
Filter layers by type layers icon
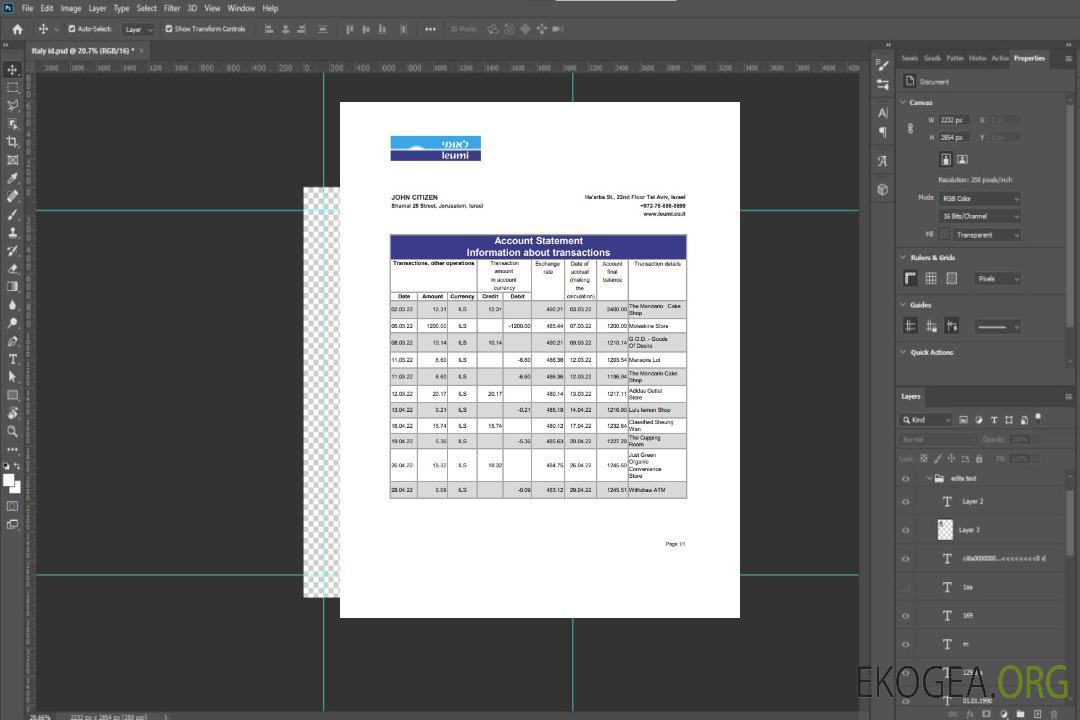click(x=994, y=420)
